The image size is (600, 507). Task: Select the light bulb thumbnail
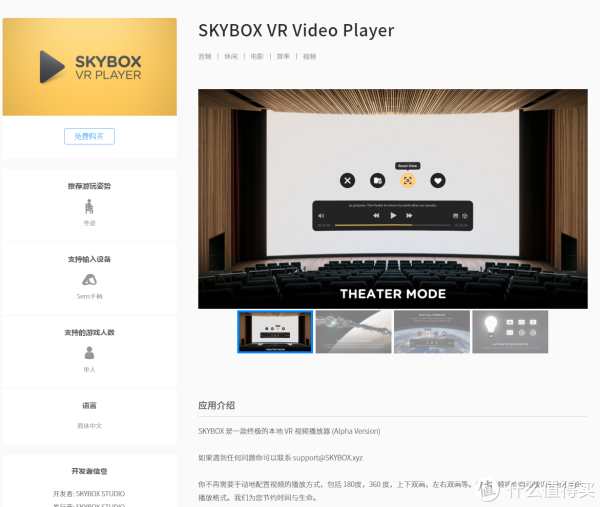[510, 332]
